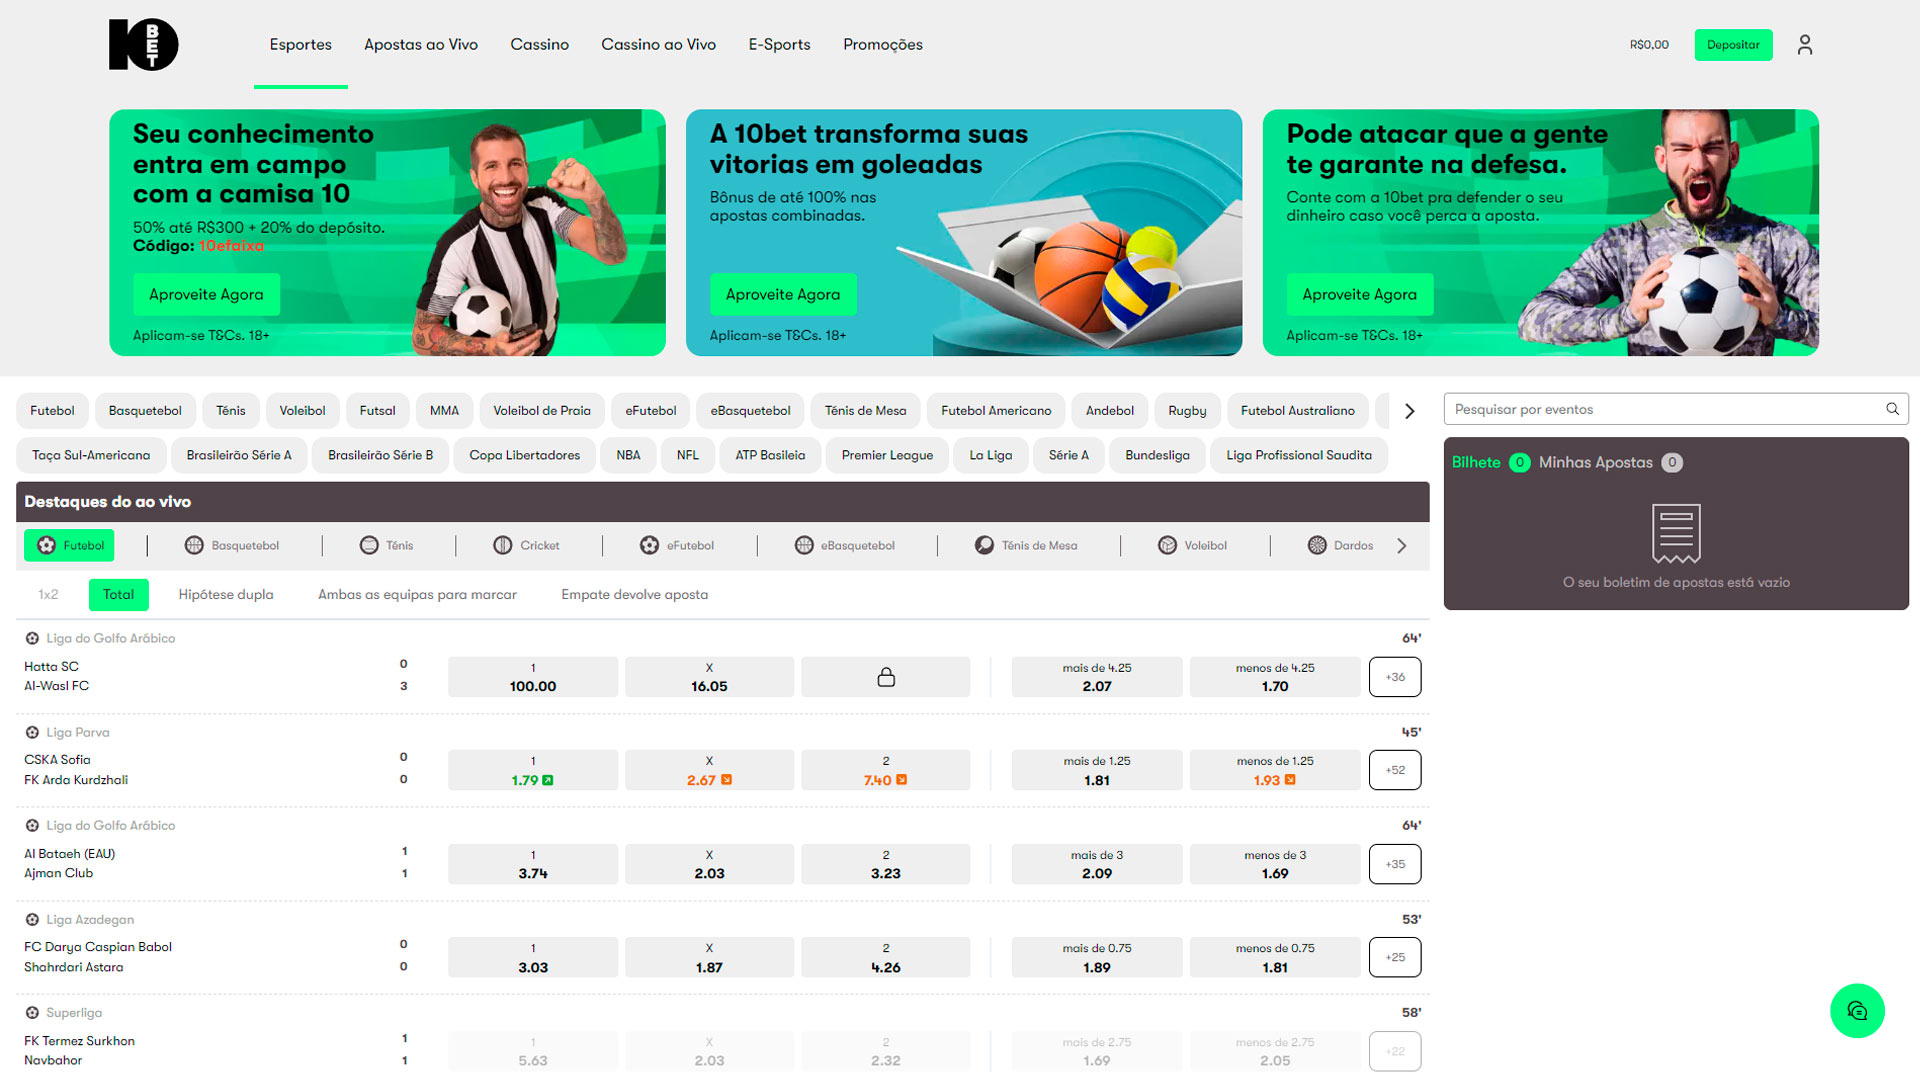Open the E-Sports section

point(779,45)
